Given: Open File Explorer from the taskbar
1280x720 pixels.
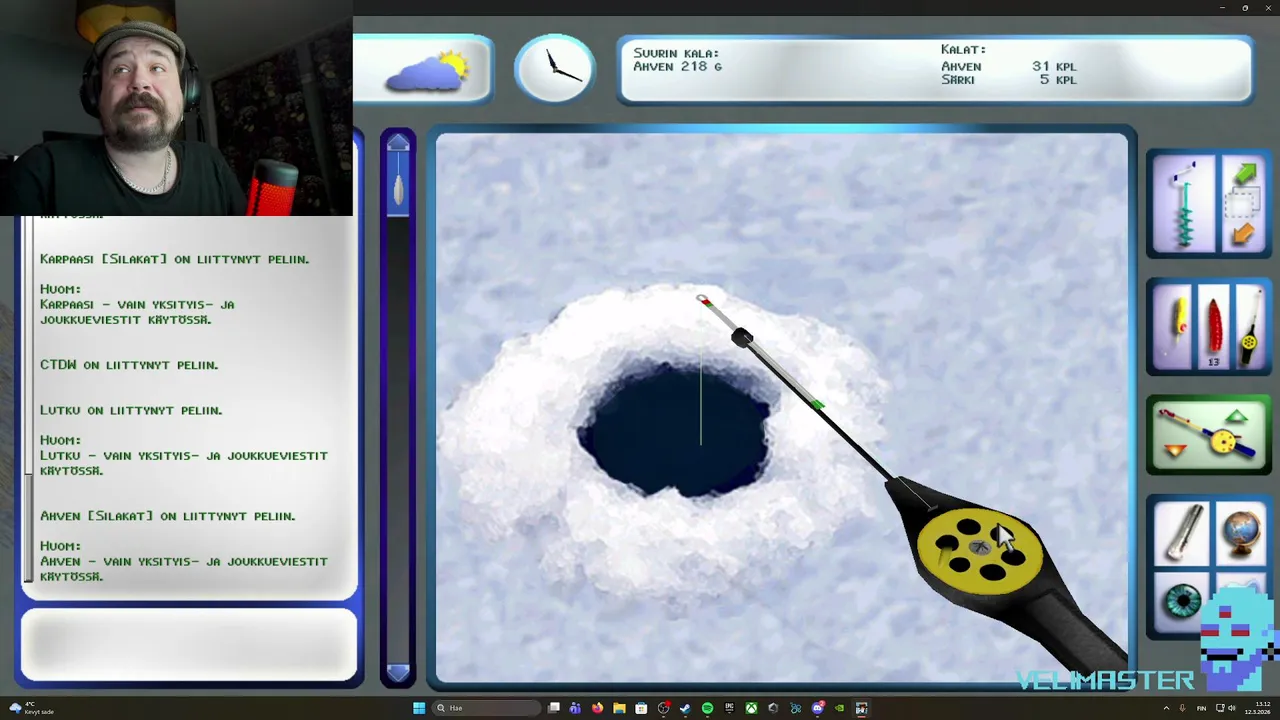Looking at the screenshot, I should pos(619,708).
